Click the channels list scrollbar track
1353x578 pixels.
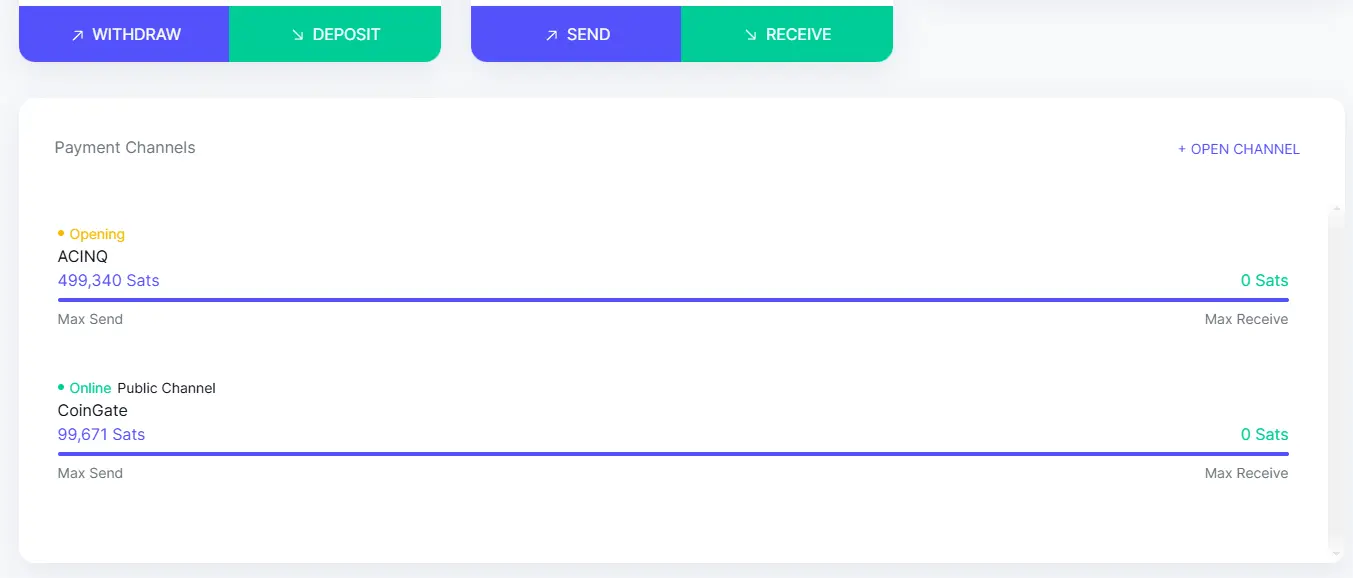point(1337,380)
